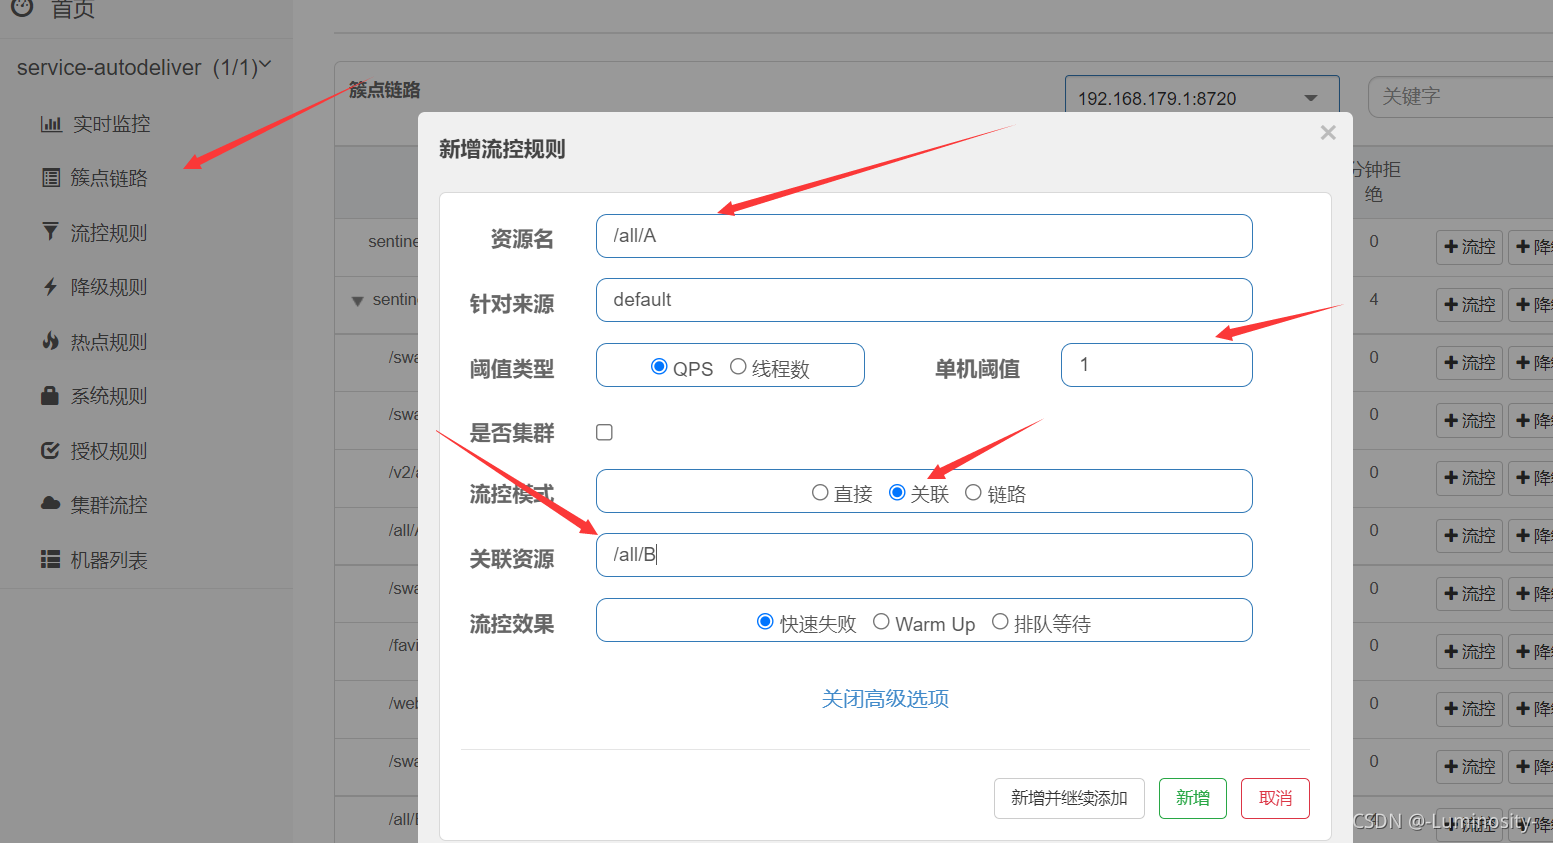Click the lightning bolt icon beside 降级规则
Viewport: 1553px width, 843px height.
(x=50, y=287)
